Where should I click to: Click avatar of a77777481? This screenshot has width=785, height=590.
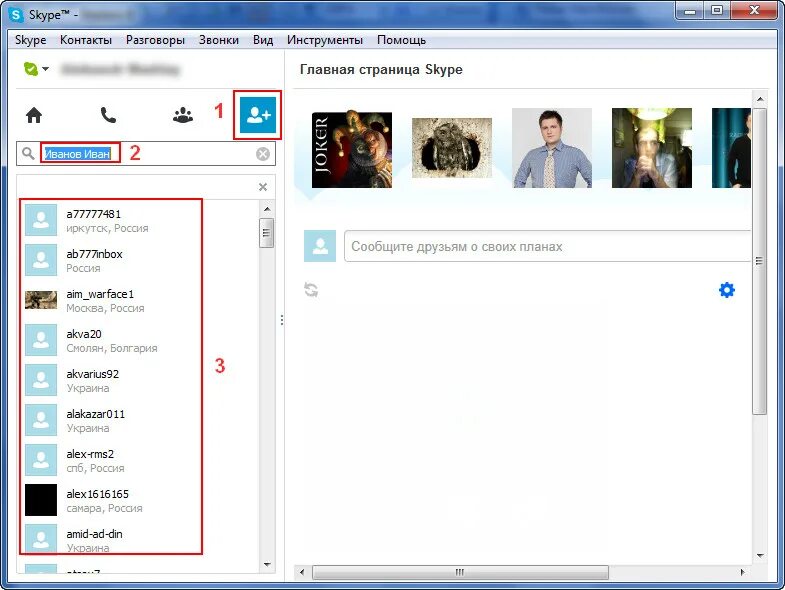(x=41, y=219)
